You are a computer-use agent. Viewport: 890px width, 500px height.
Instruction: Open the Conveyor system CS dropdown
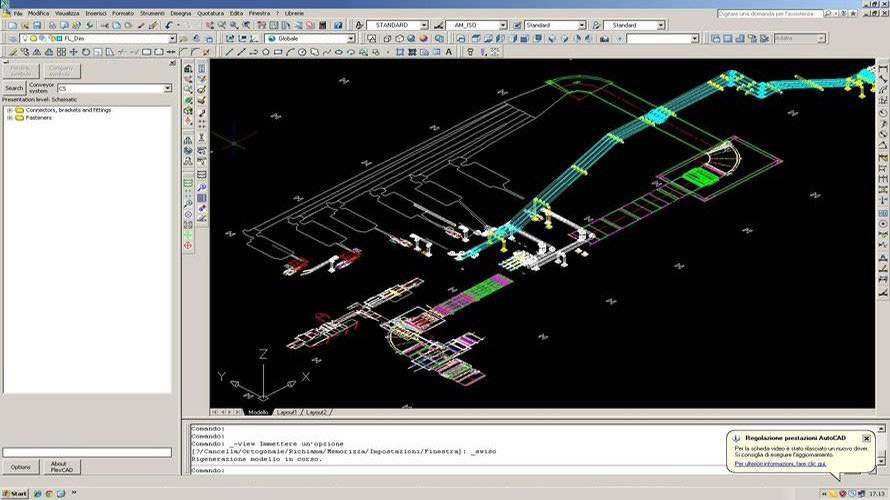coord(167,89)
